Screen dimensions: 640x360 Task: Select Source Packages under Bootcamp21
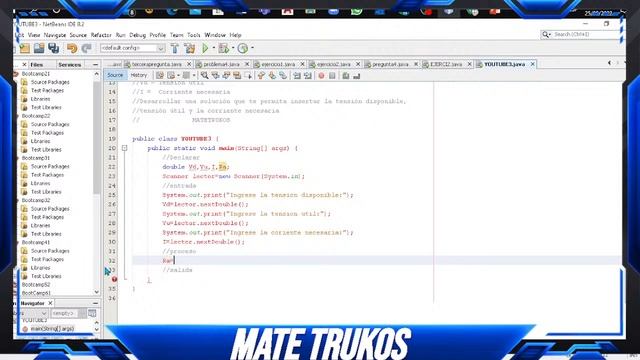[x=50, y=82]
